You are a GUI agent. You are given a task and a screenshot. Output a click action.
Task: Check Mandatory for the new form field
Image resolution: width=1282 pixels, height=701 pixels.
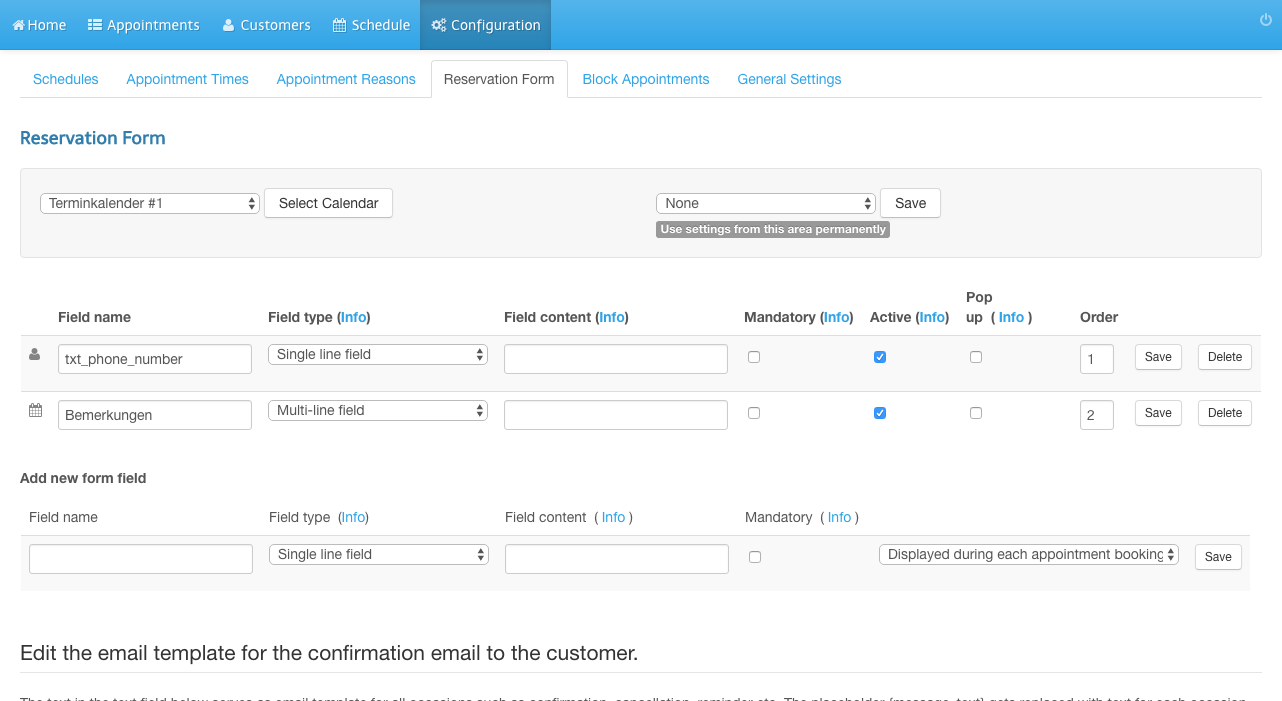(x=755, y=557)
